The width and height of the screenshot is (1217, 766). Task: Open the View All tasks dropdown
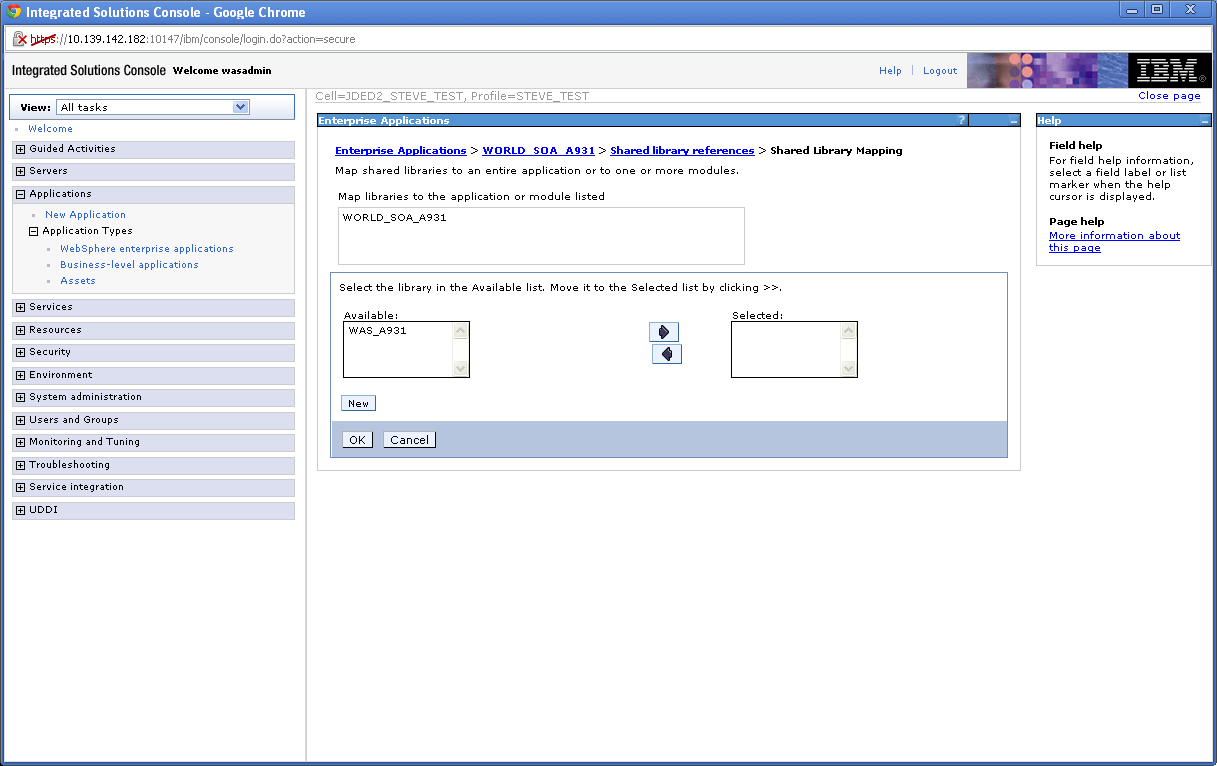pyautogui.click(x=153, y=107)
